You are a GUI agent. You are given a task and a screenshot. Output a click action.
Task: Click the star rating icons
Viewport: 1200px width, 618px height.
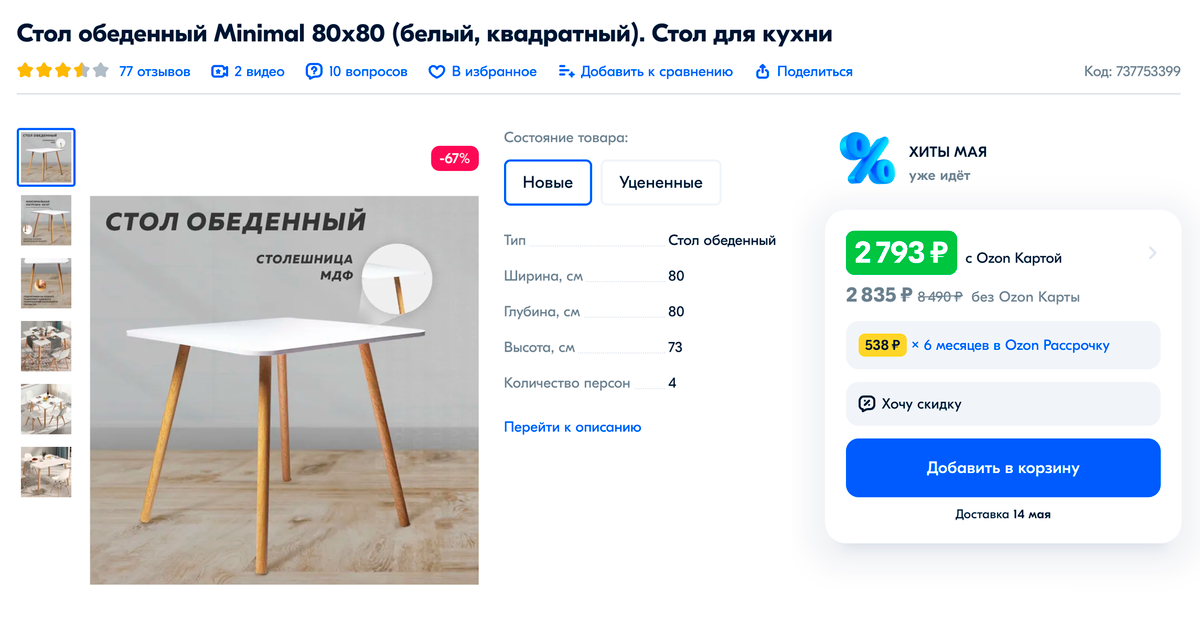pyautogui.click(x=63, y=71)
